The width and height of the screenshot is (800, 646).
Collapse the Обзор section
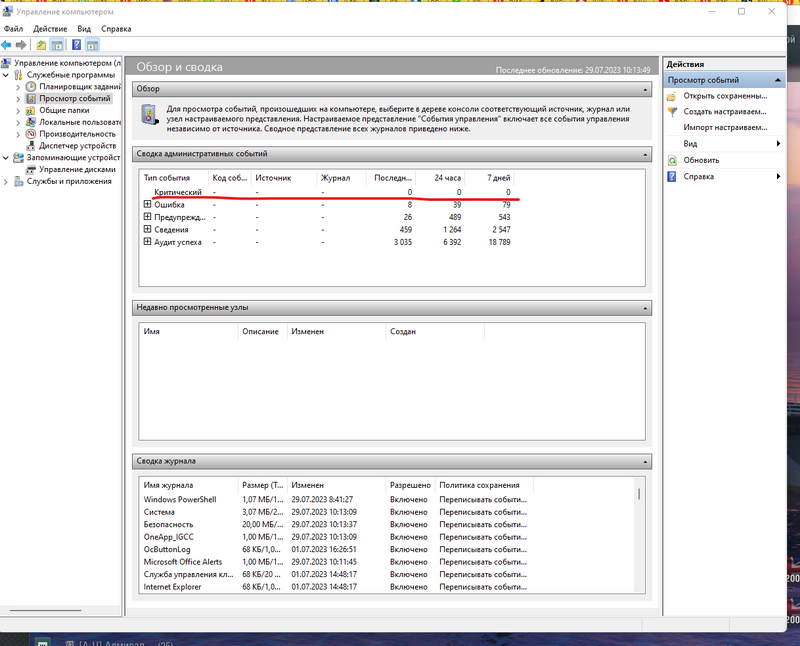click(x=645, y=89)
